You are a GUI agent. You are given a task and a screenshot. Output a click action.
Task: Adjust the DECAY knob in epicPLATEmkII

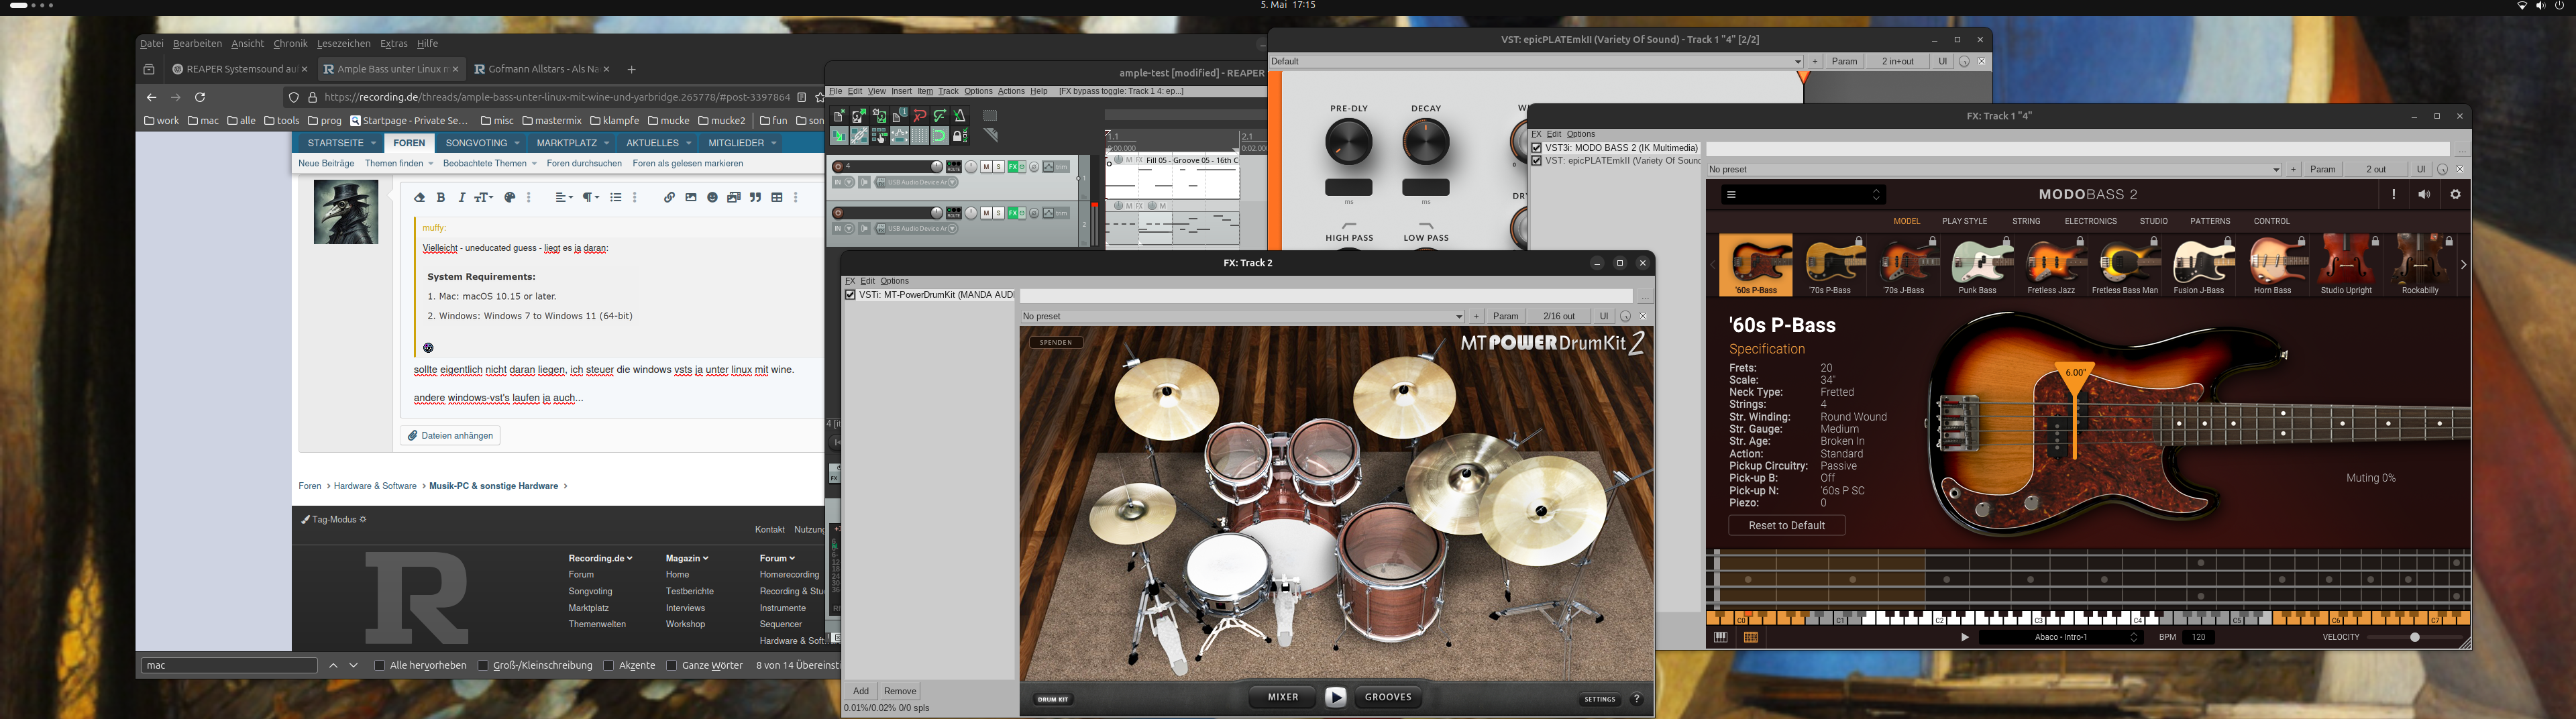[x=1426, y=142]
